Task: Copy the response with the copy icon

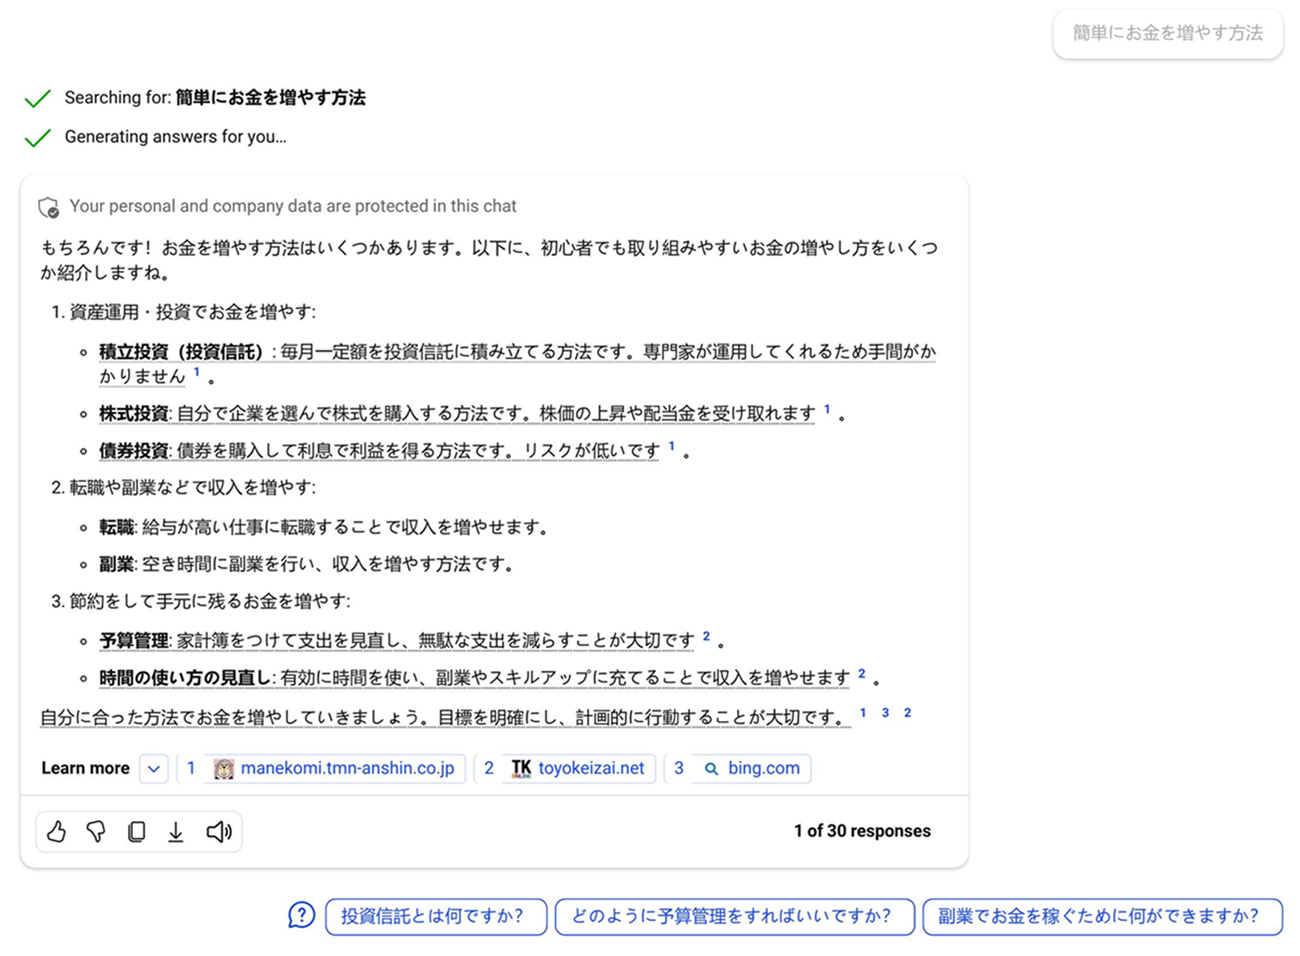Action: point(136,831)
